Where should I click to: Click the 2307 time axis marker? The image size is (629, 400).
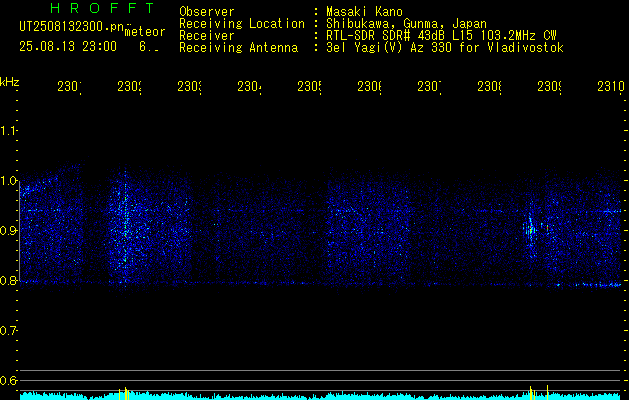coord(429,87)
